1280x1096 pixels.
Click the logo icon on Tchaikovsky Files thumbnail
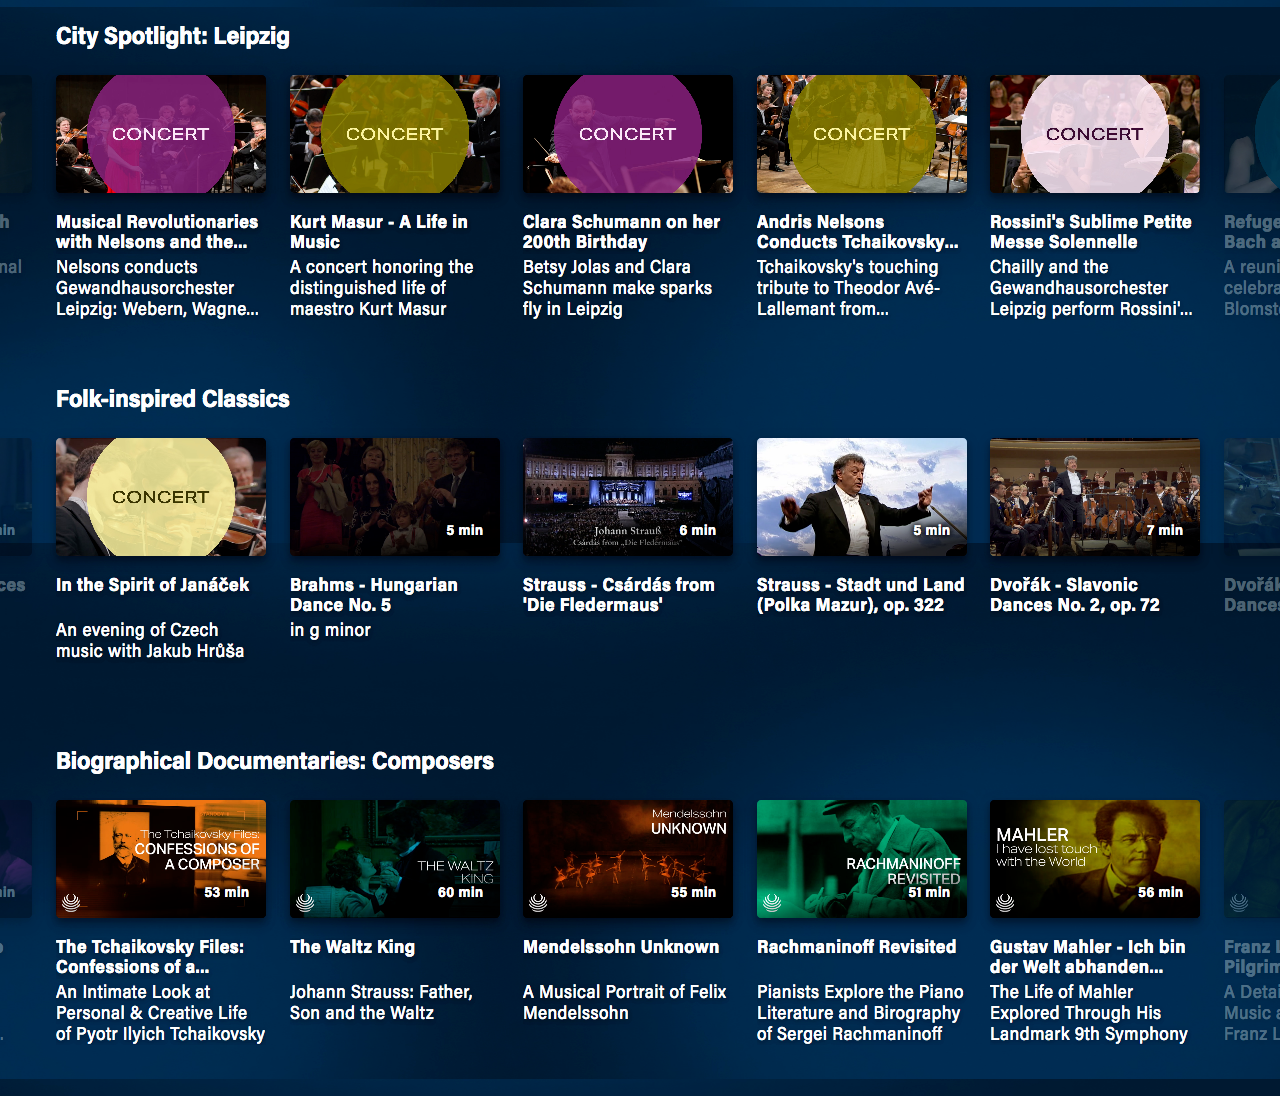pyautogui.click(x=71, y=902)
